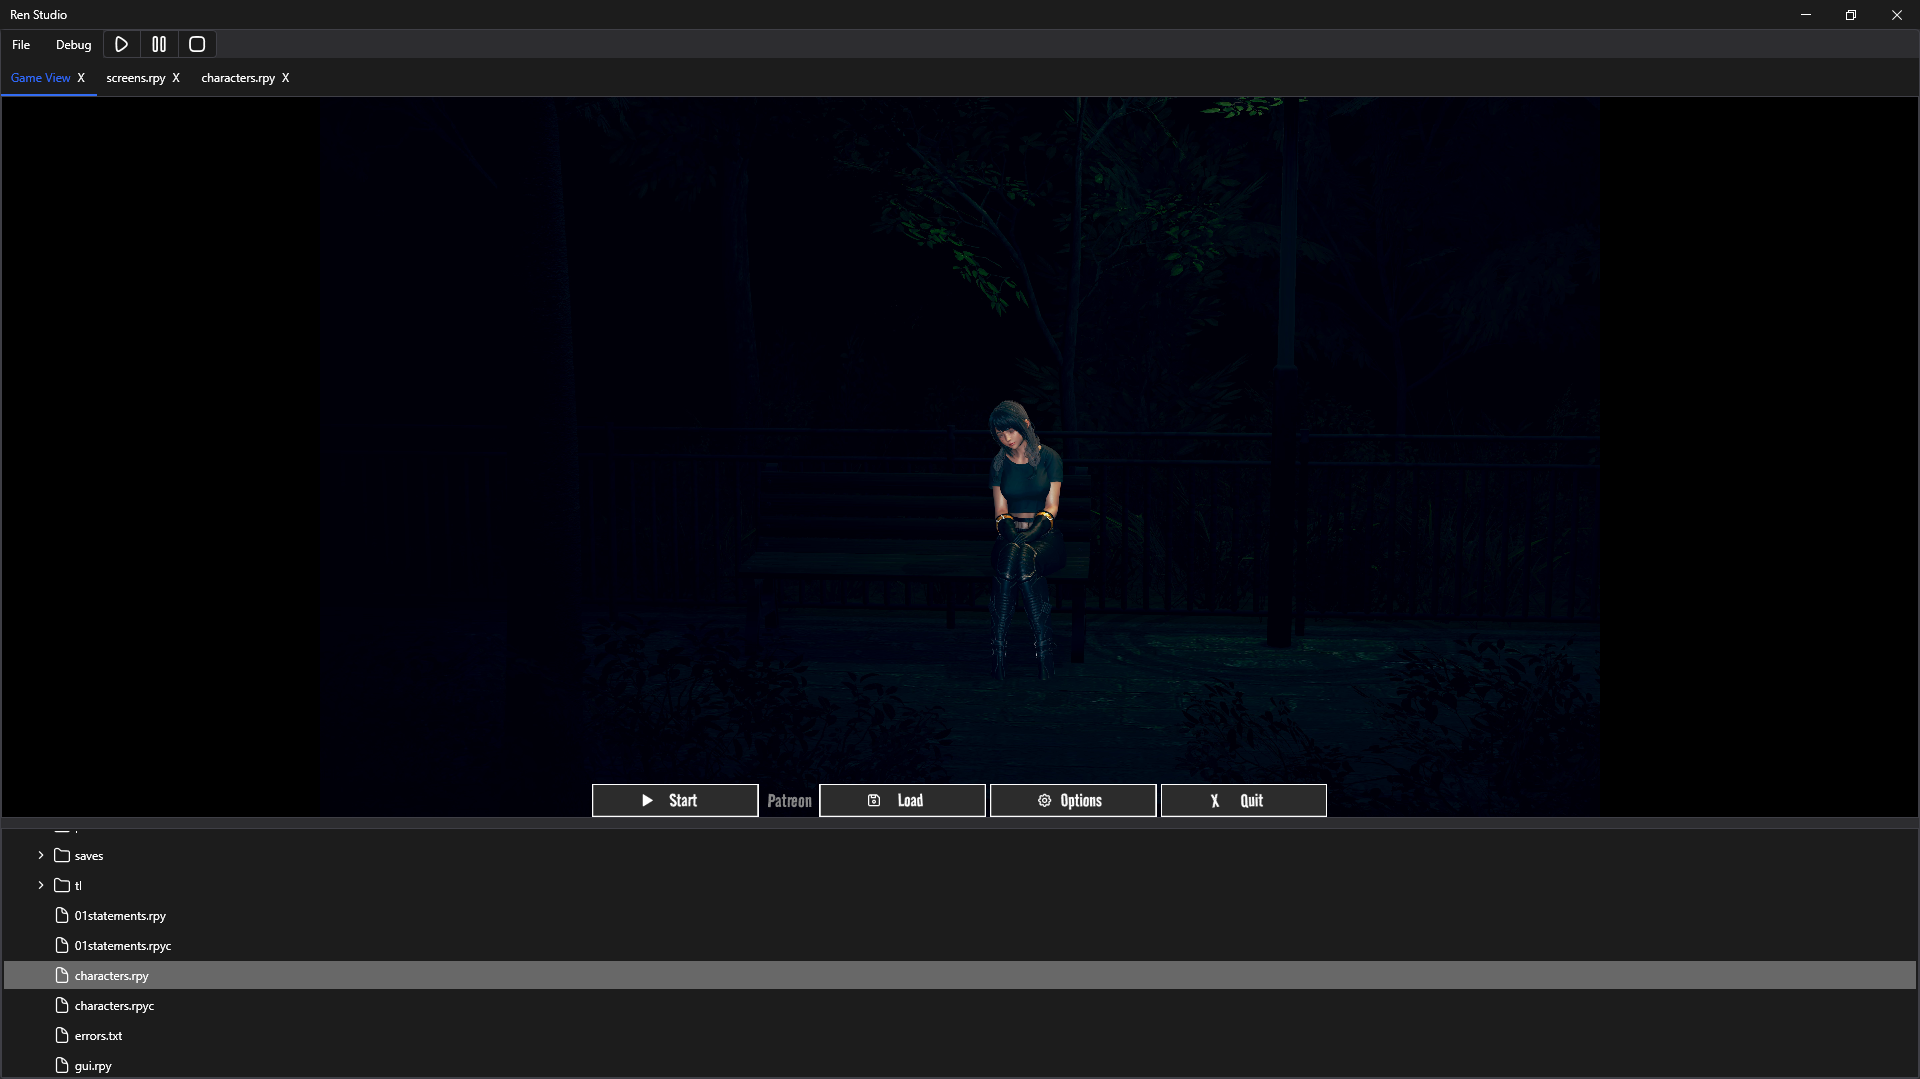The image size is (1920, 1079).
Task: Expand the tl folder chevron
Action: (x=41, y=885)
